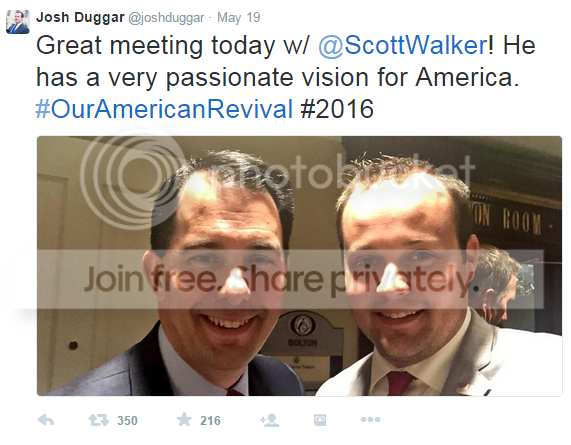Follow user via the add-person icon

pyautogui.click(x=269, y=420)
